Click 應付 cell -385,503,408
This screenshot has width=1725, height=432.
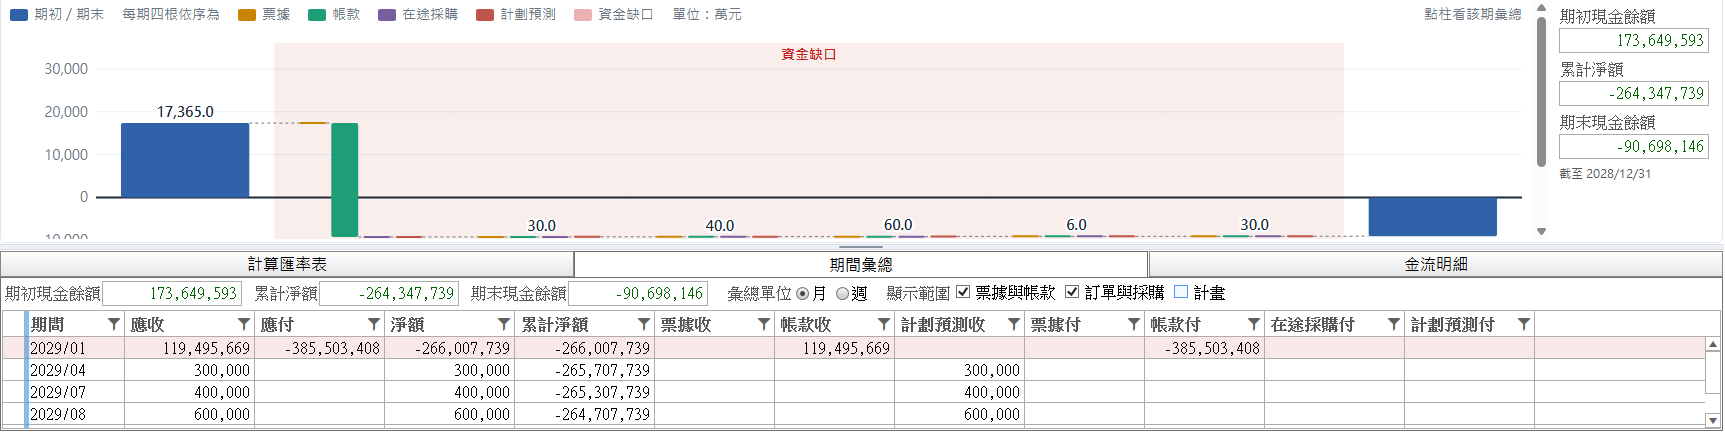pyautogui.click(x=319, y=348)
